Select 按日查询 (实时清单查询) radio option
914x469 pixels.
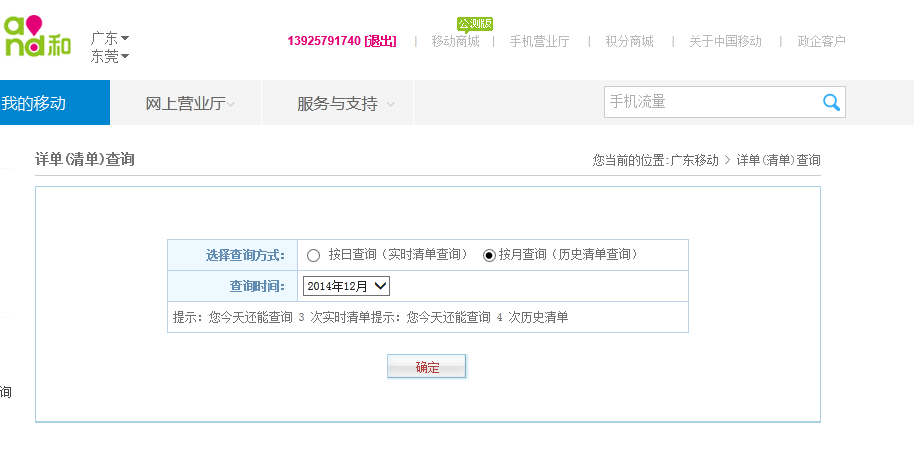coord(314,255)
